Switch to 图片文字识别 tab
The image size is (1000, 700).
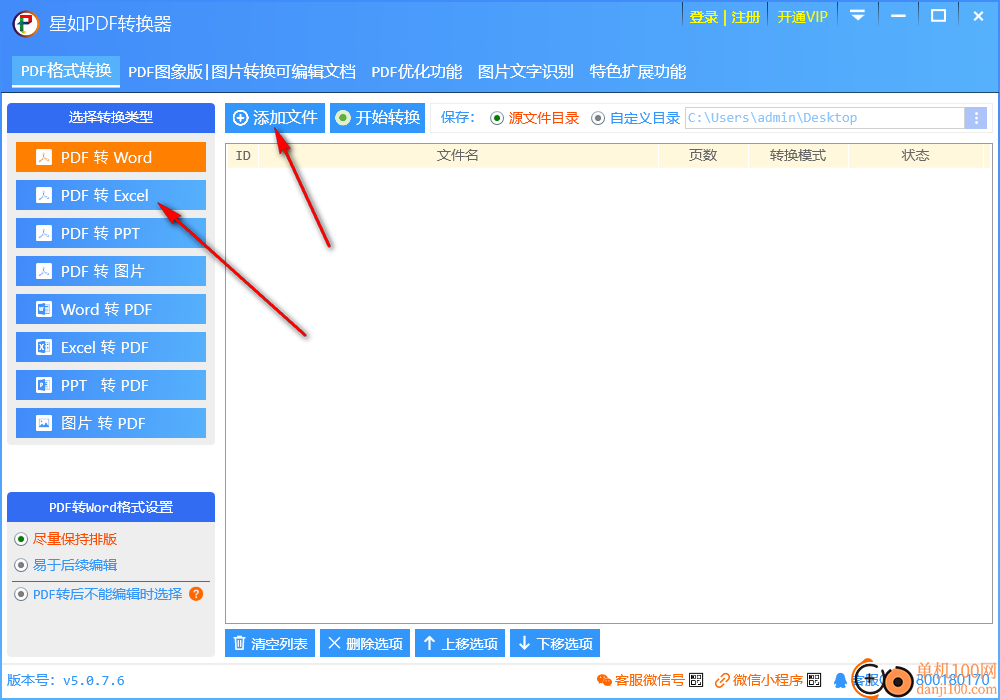tap(526, 71)
